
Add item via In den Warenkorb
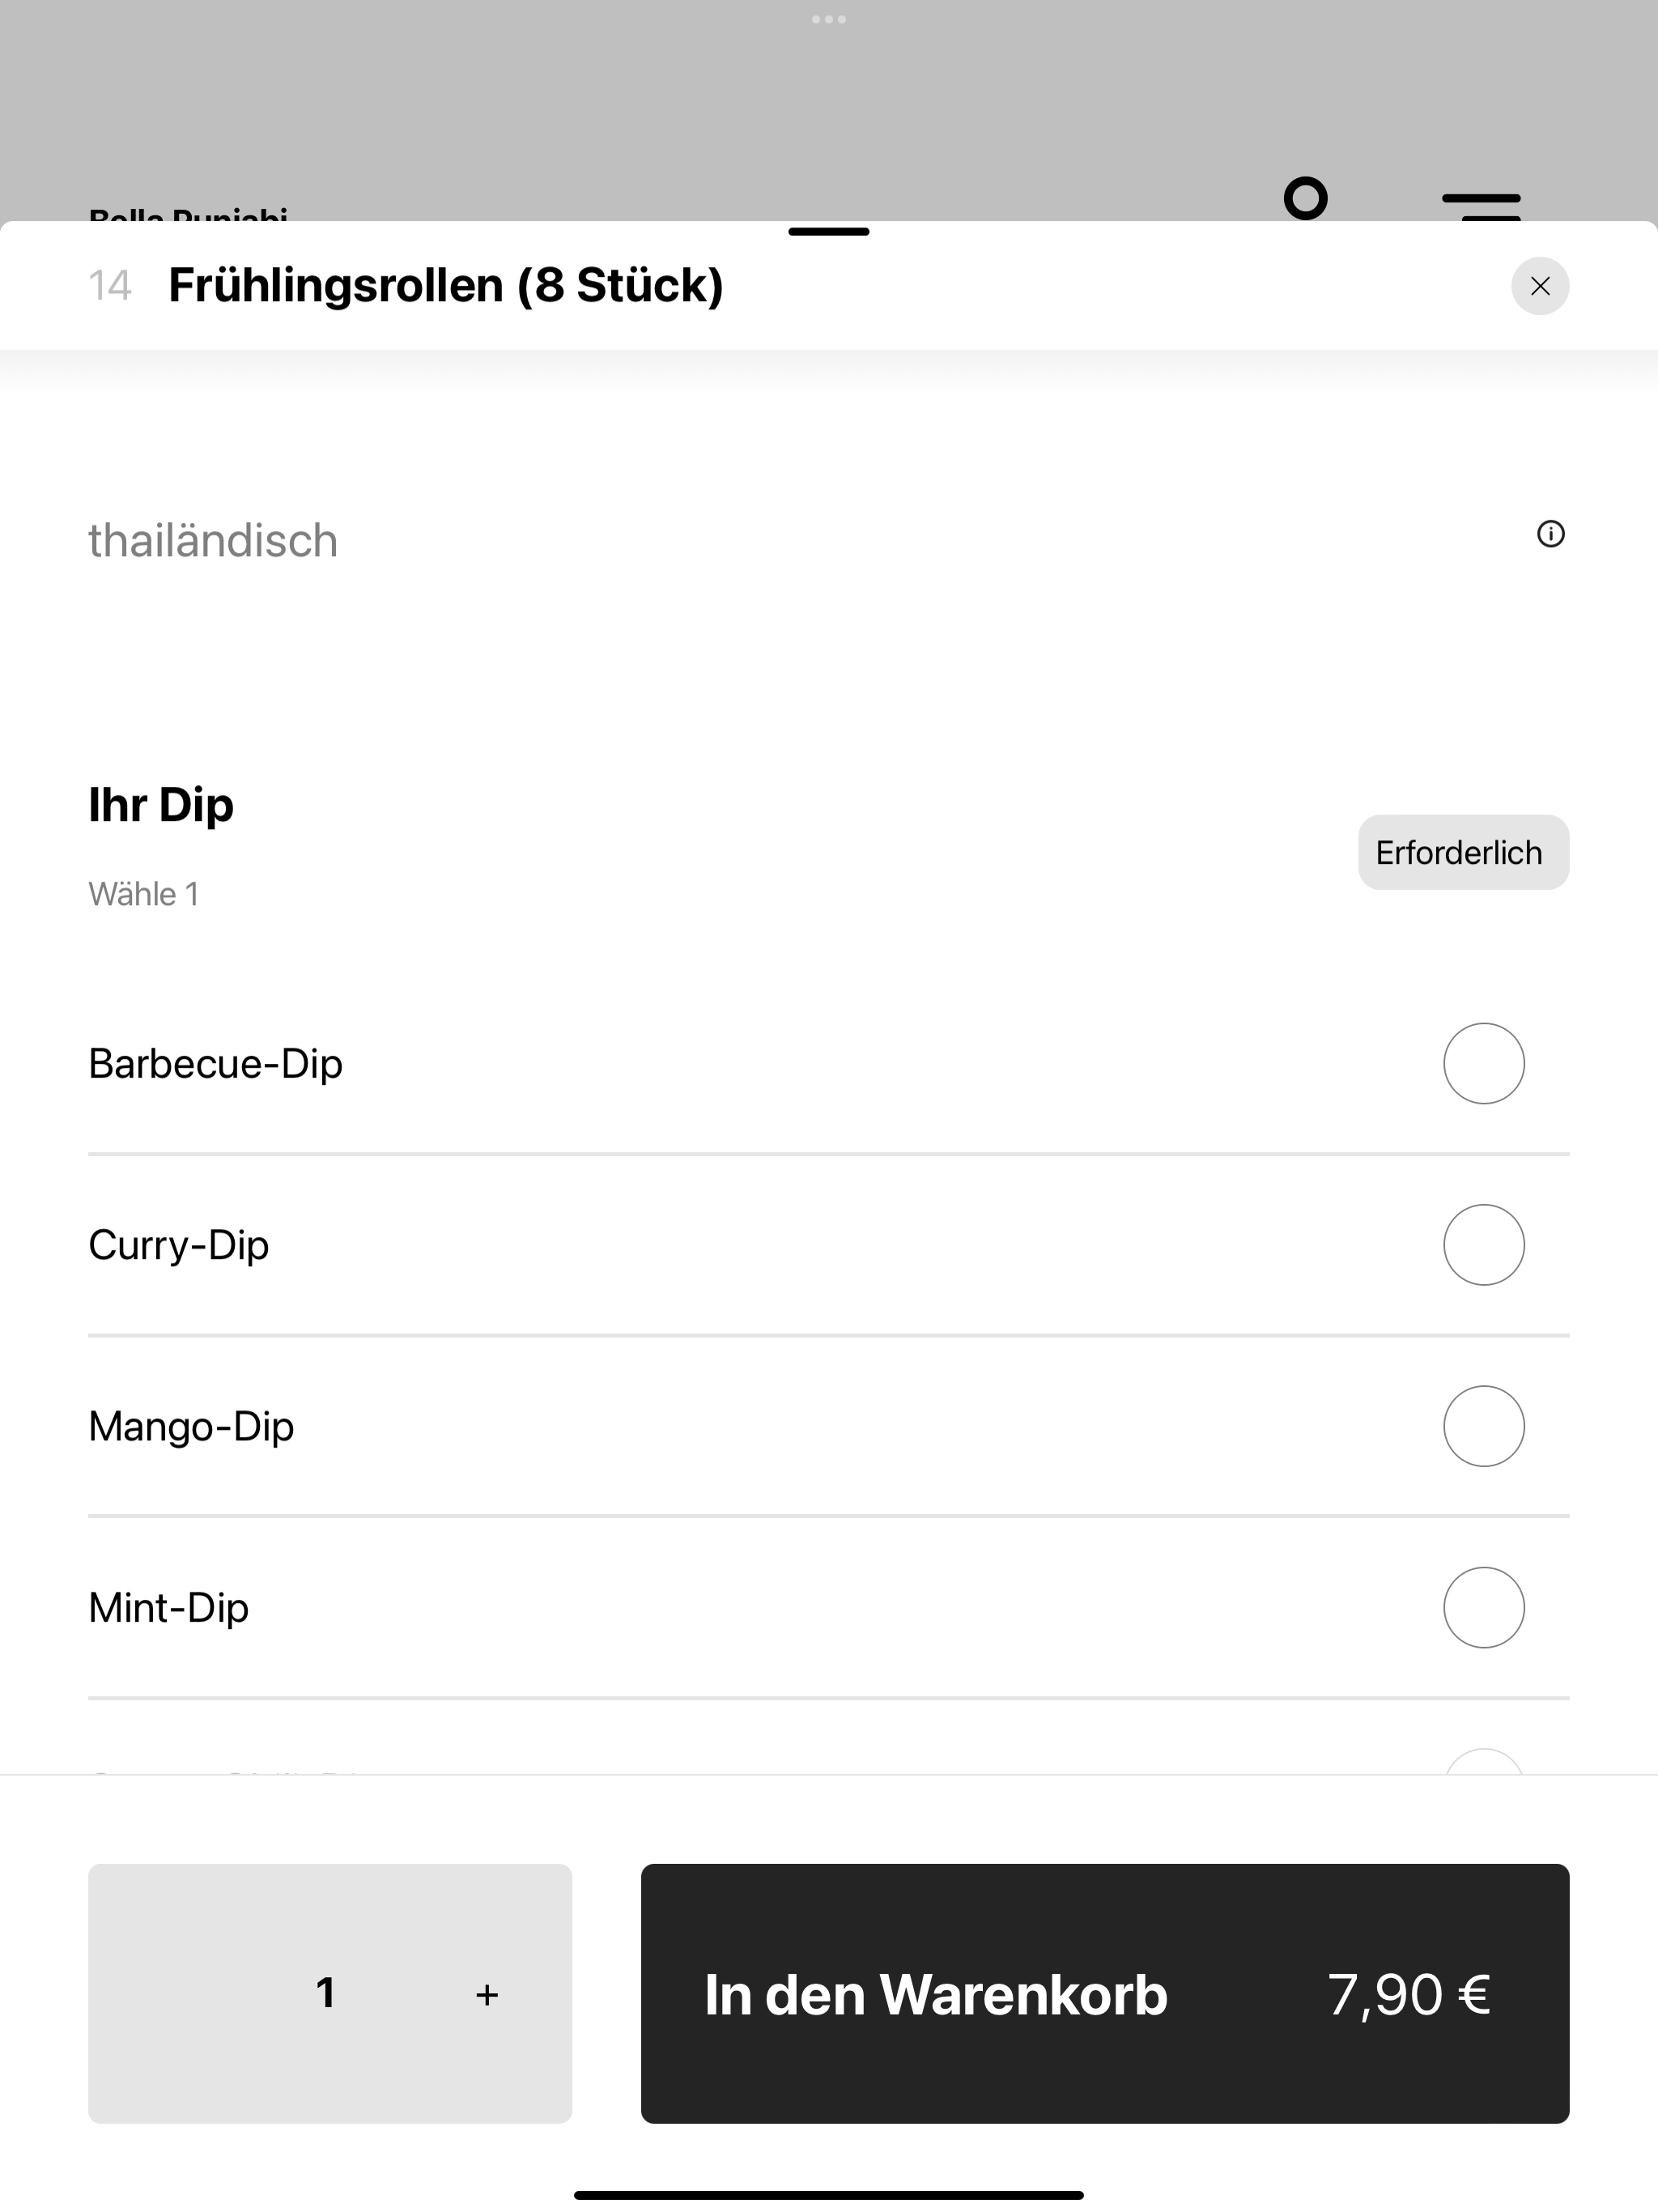click(1104, 1993)
